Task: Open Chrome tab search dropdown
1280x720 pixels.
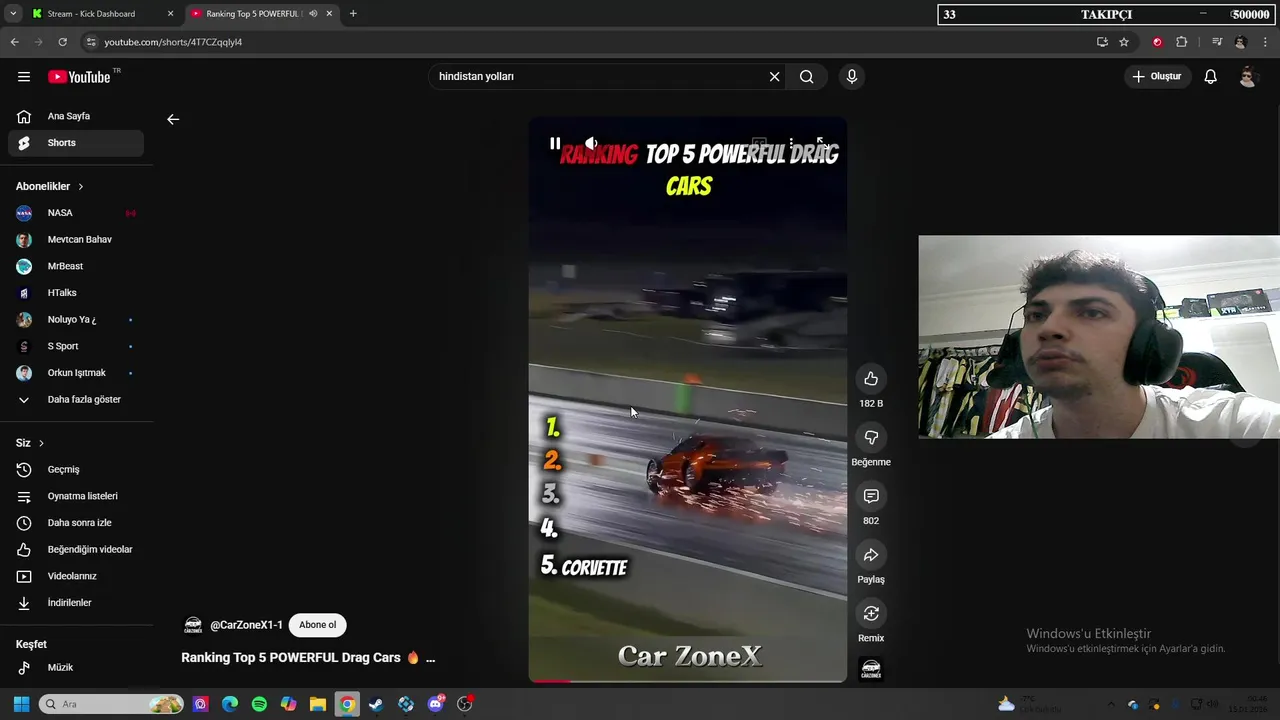Action: [x=13, y=14]
